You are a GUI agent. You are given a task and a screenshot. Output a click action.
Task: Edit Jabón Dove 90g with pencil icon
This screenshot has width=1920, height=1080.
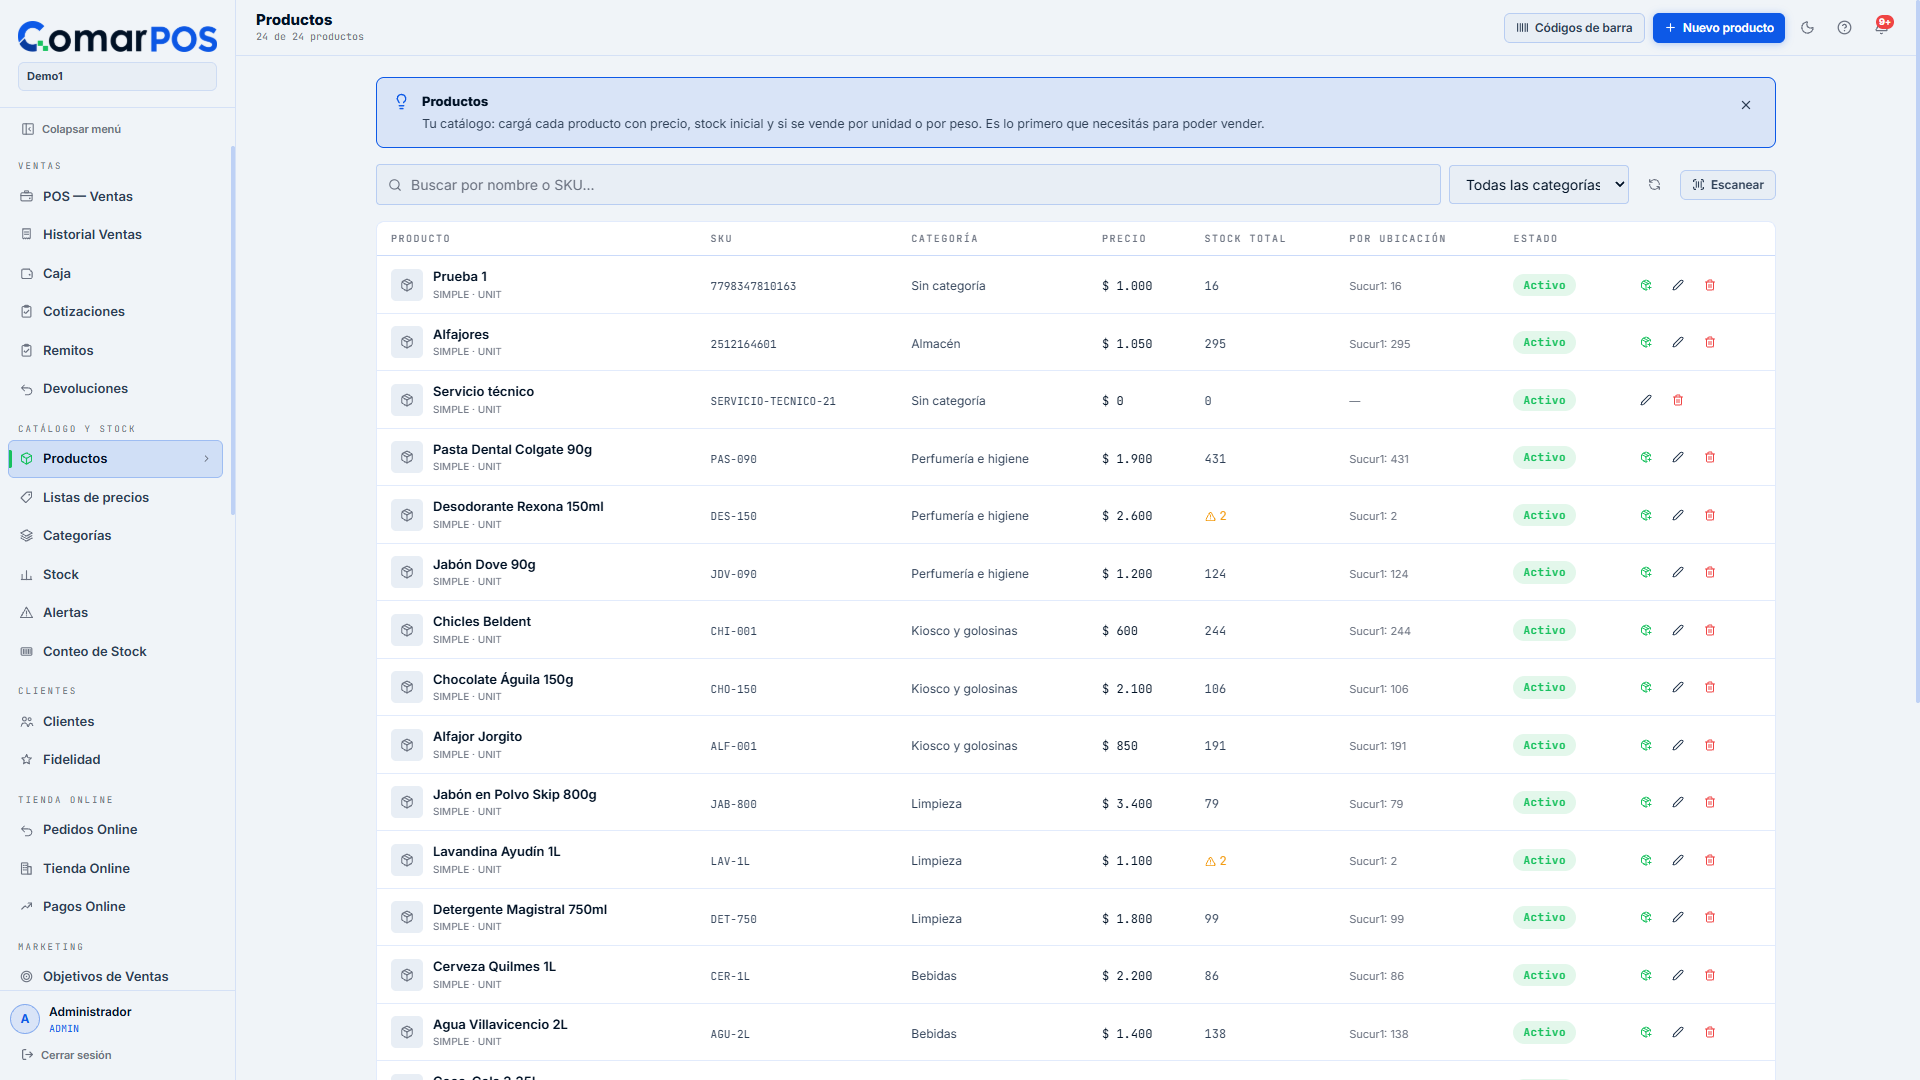1678,573
